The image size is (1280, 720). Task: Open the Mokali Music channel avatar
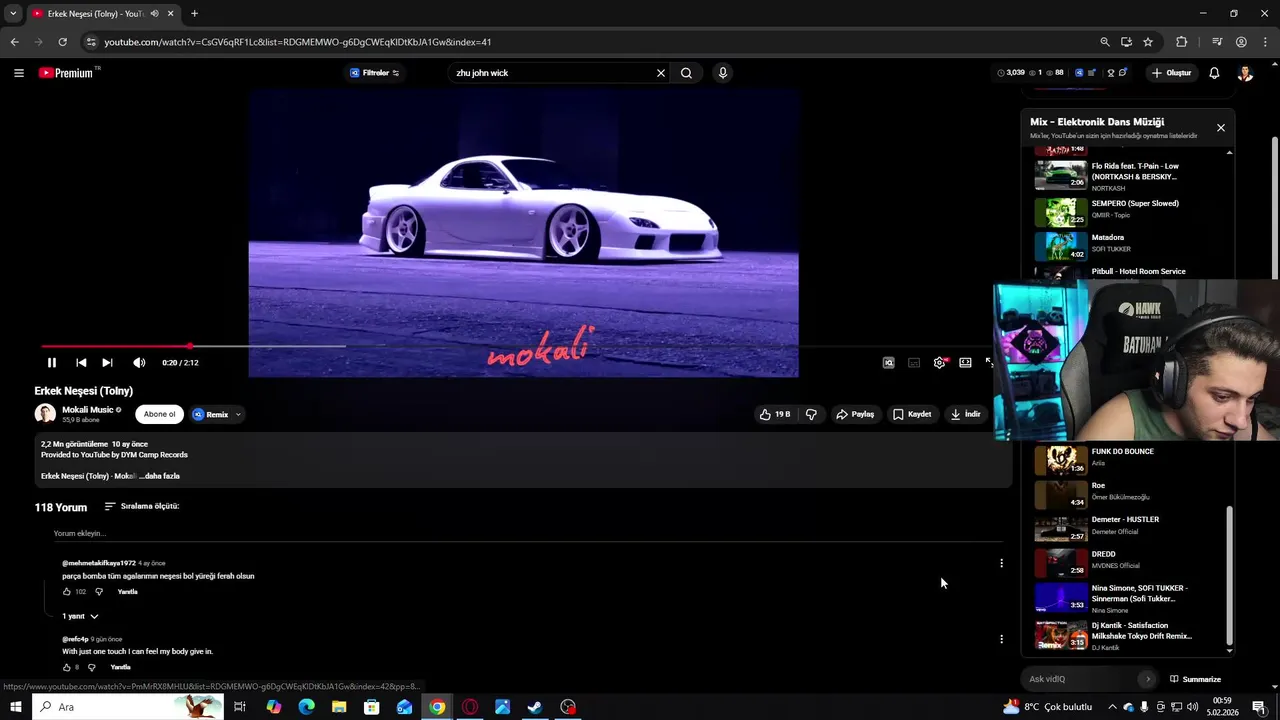point(45,414)
